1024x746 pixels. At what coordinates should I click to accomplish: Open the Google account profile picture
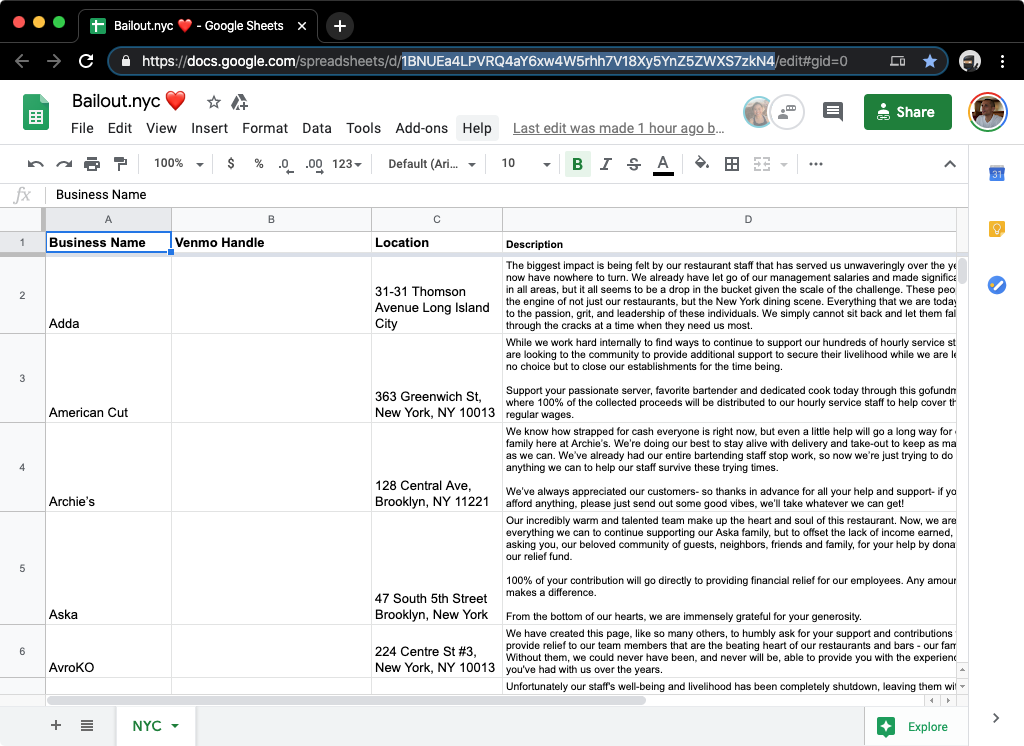pyautogui.click(x=987, y=112)
